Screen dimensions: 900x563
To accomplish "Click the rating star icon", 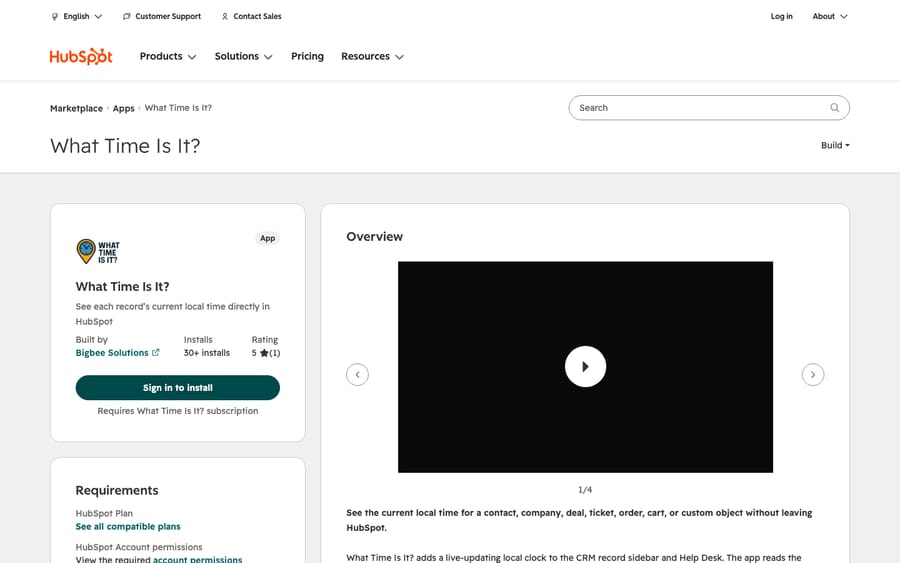I will [x=264, y=353].
